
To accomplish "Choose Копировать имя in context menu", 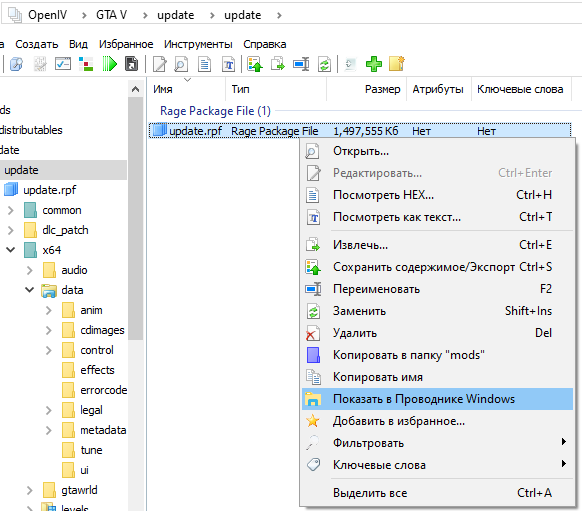I will click(438, 377).
